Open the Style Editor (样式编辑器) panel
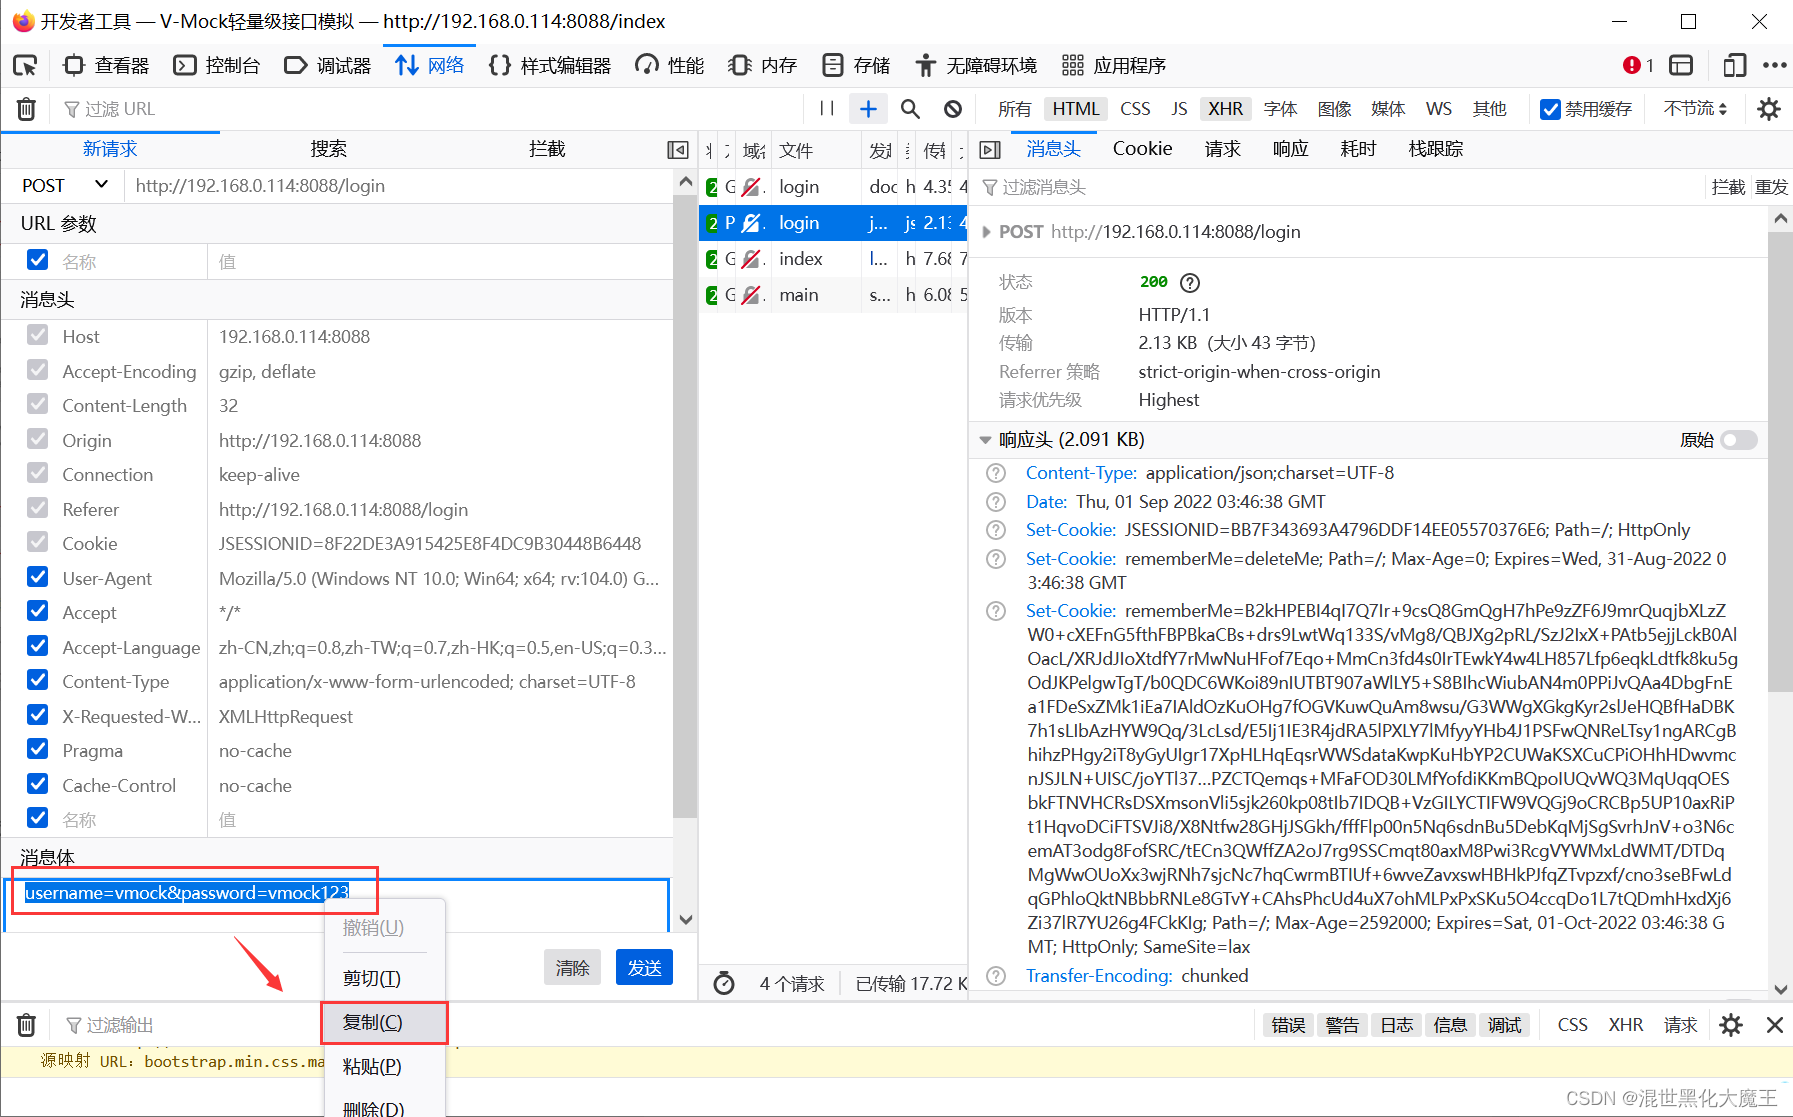 pyautogui.click(x=550, y=66)
